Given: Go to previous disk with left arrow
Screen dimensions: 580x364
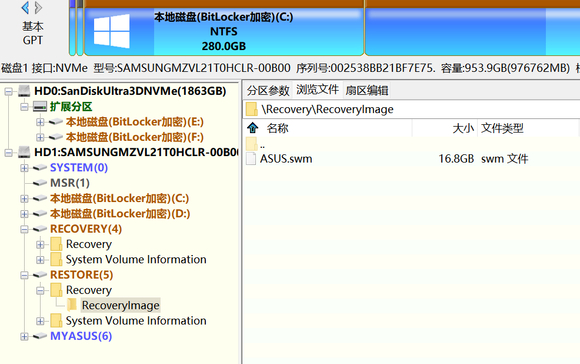Looking at the screenshot, I should 25,7.
